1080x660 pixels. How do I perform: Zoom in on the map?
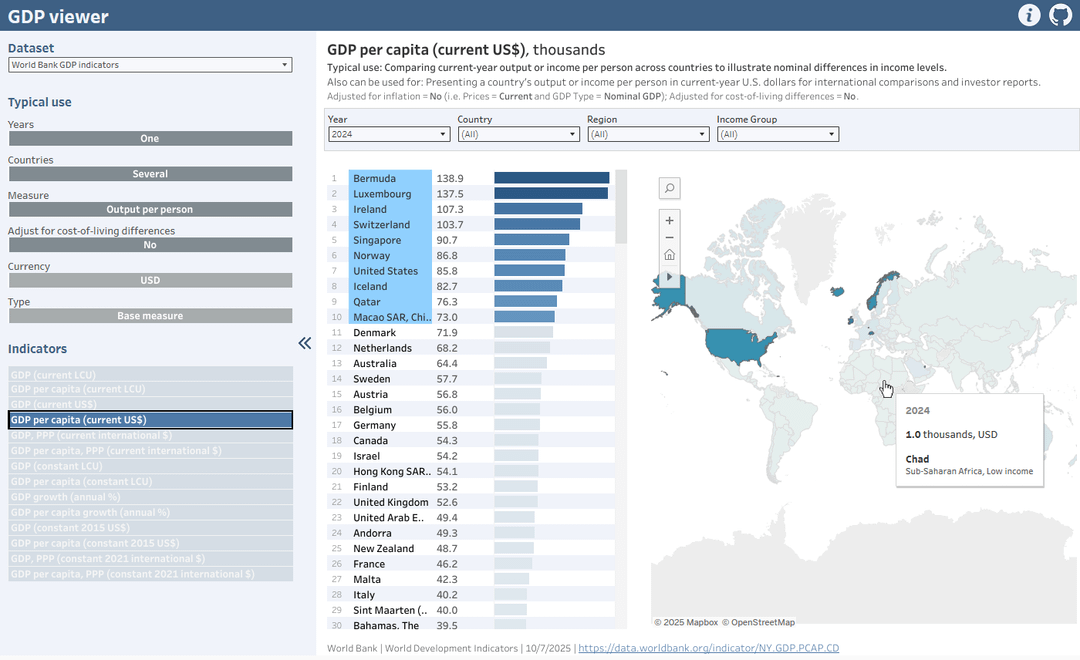(669, 220)
